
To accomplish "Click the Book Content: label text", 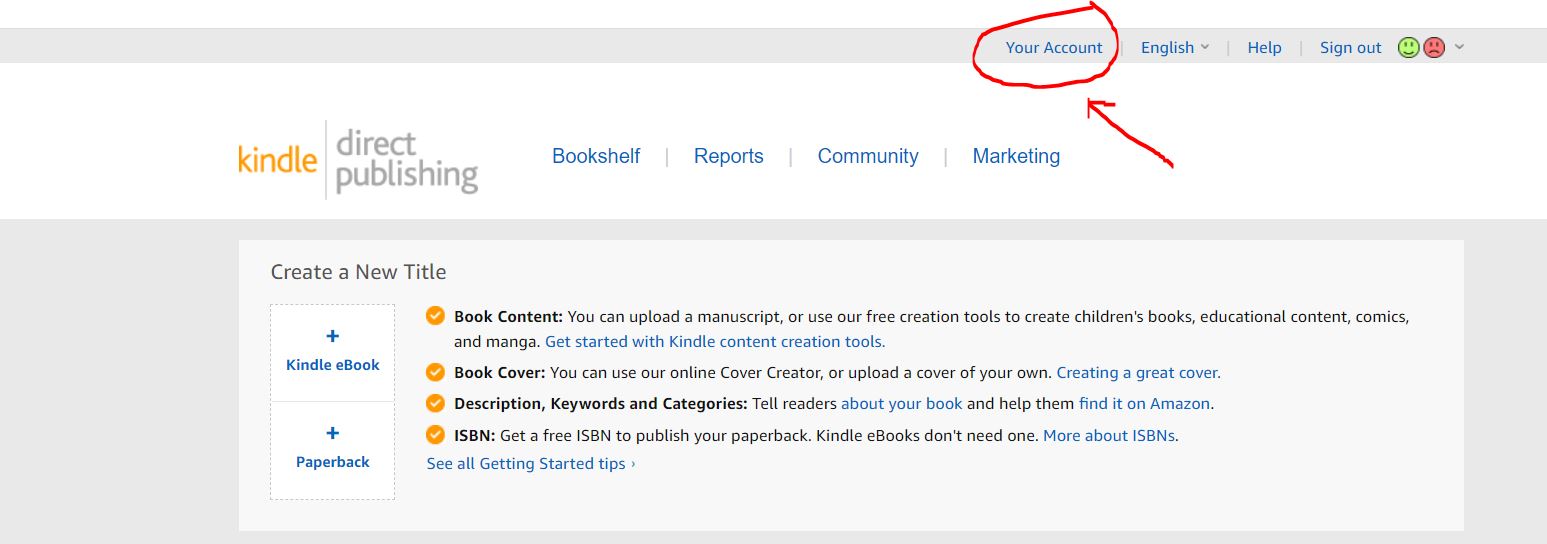I will coord(508,316).
